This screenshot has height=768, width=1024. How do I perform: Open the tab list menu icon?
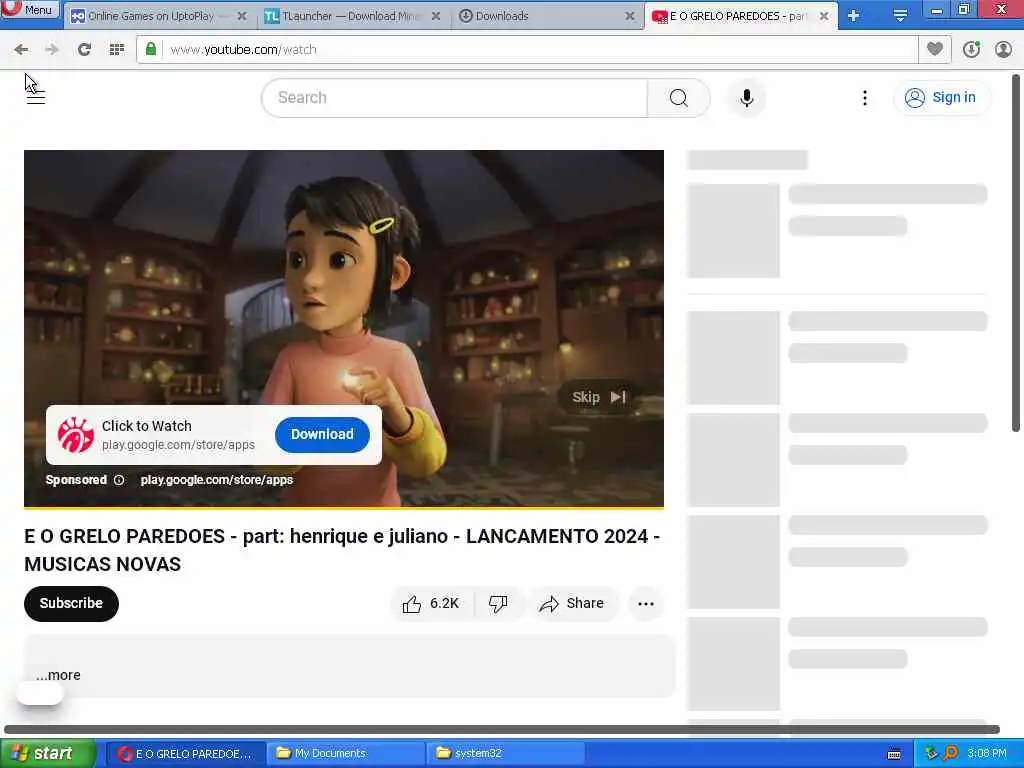point(901,16)
